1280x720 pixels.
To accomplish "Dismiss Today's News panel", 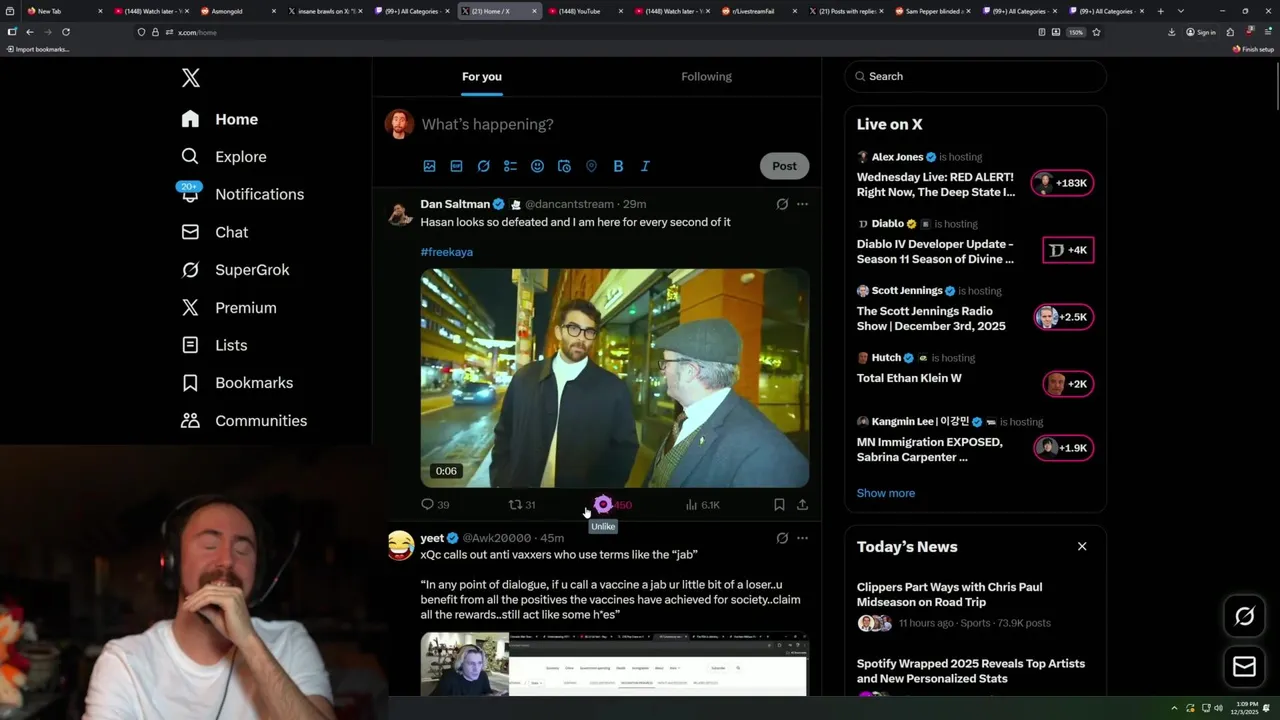I will (1082, 546).
